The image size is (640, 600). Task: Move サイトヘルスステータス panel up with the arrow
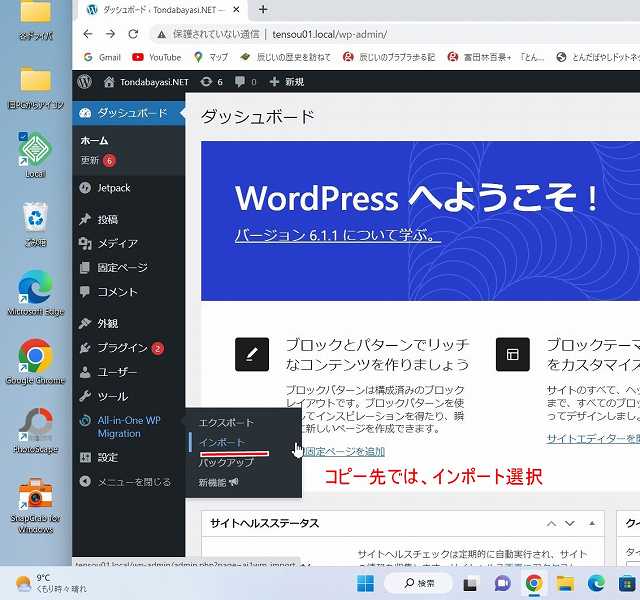(551, 523)
